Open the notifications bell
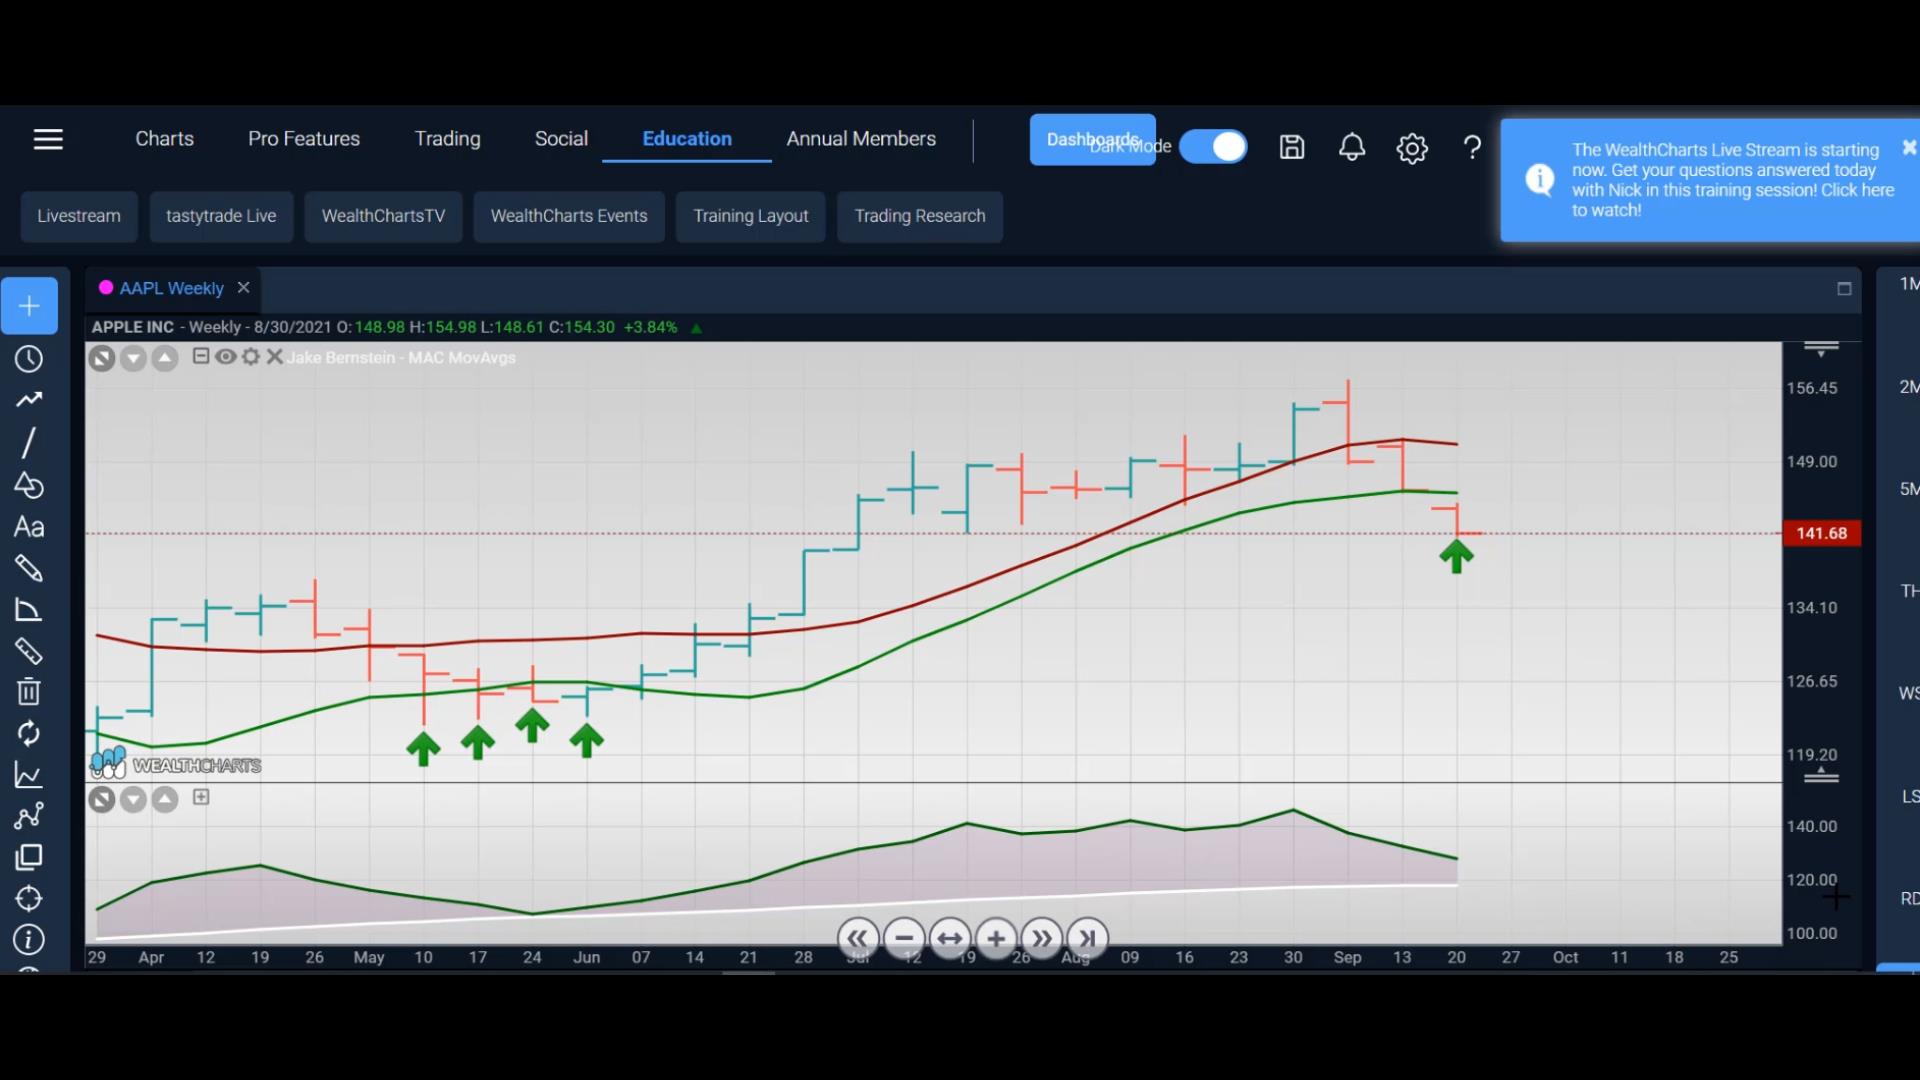The image size is (1920, 1080). pyautogui.click(x=1352, y=148)
